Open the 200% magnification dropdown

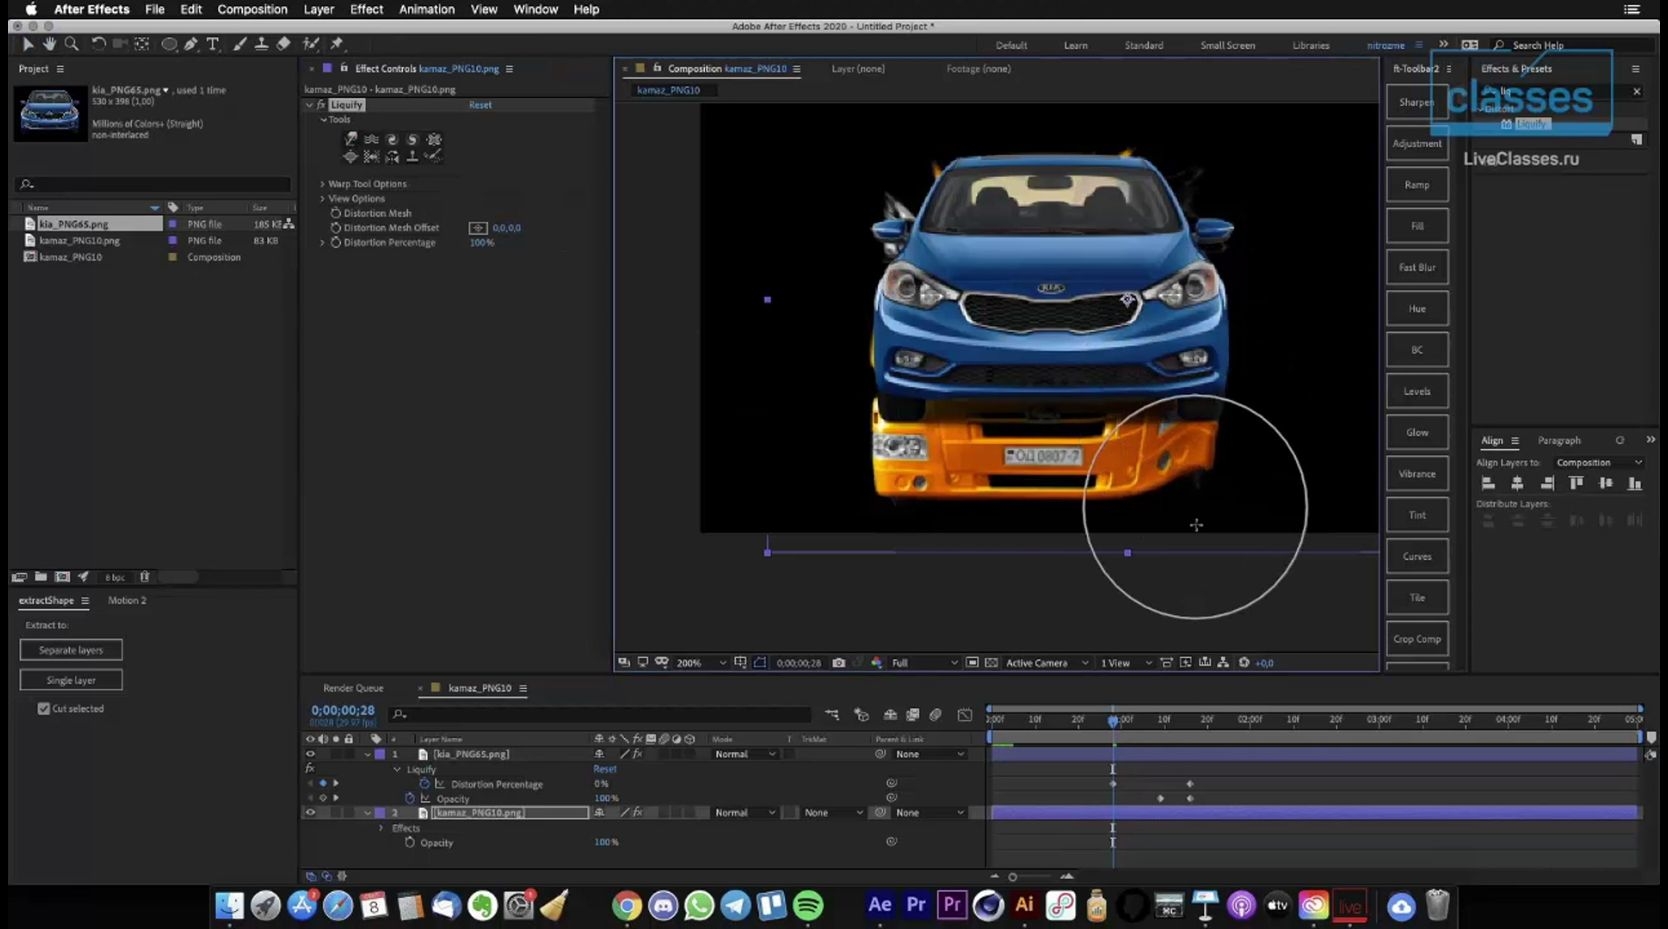point(701,663)
